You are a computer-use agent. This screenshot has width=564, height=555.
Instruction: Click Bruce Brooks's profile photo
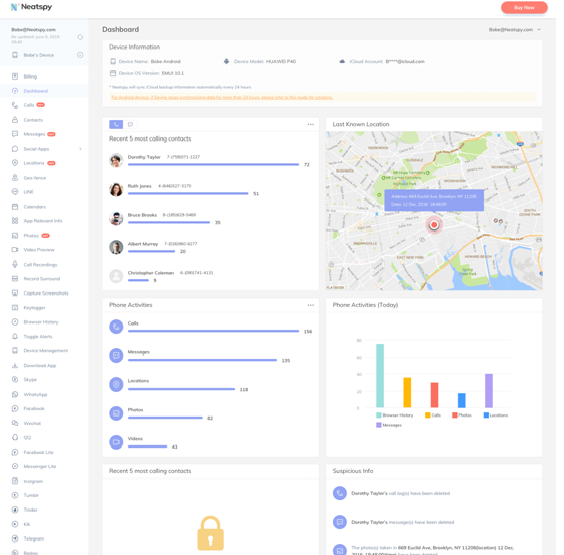[x=116, y=218]
